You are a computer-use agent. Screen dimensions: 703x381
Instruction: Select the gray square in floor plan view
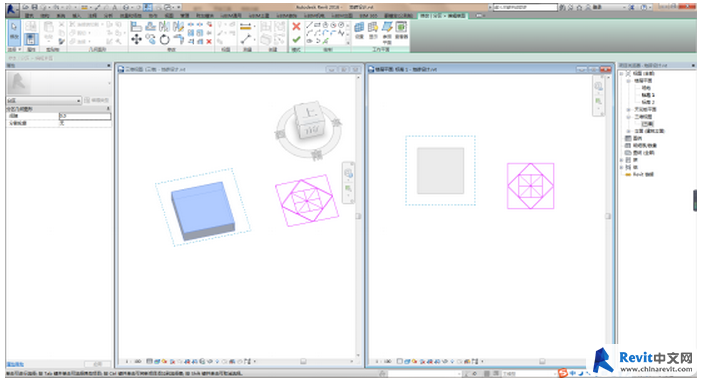pos(440,171)
